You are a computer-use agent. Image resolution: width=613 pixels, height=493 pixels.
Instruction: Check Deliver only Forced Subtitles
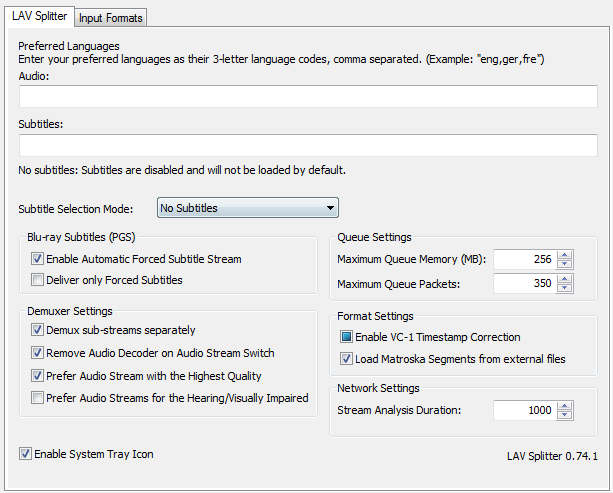point(38,280)
